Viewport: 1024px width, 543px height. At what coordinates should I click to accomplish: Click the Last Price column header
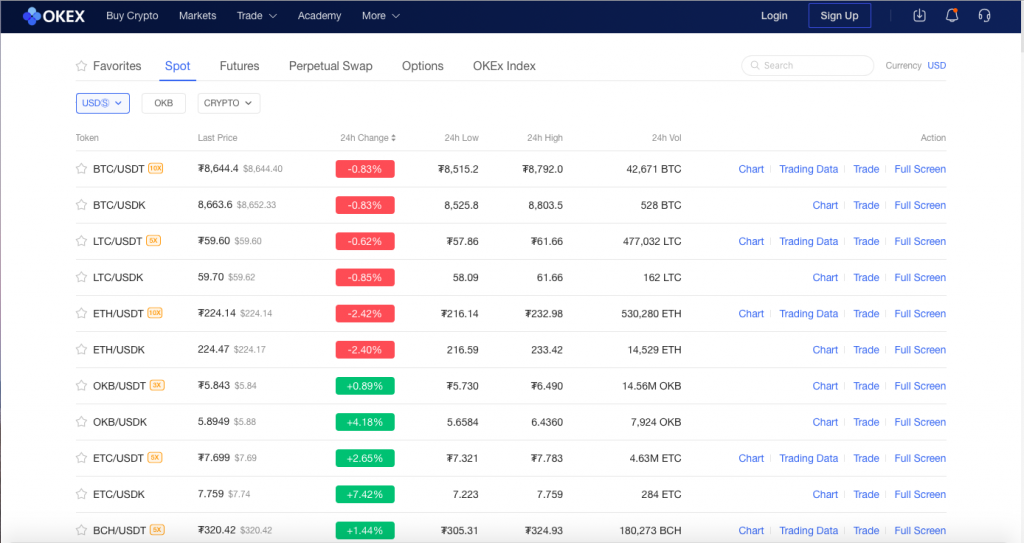(x=217, y=138)
